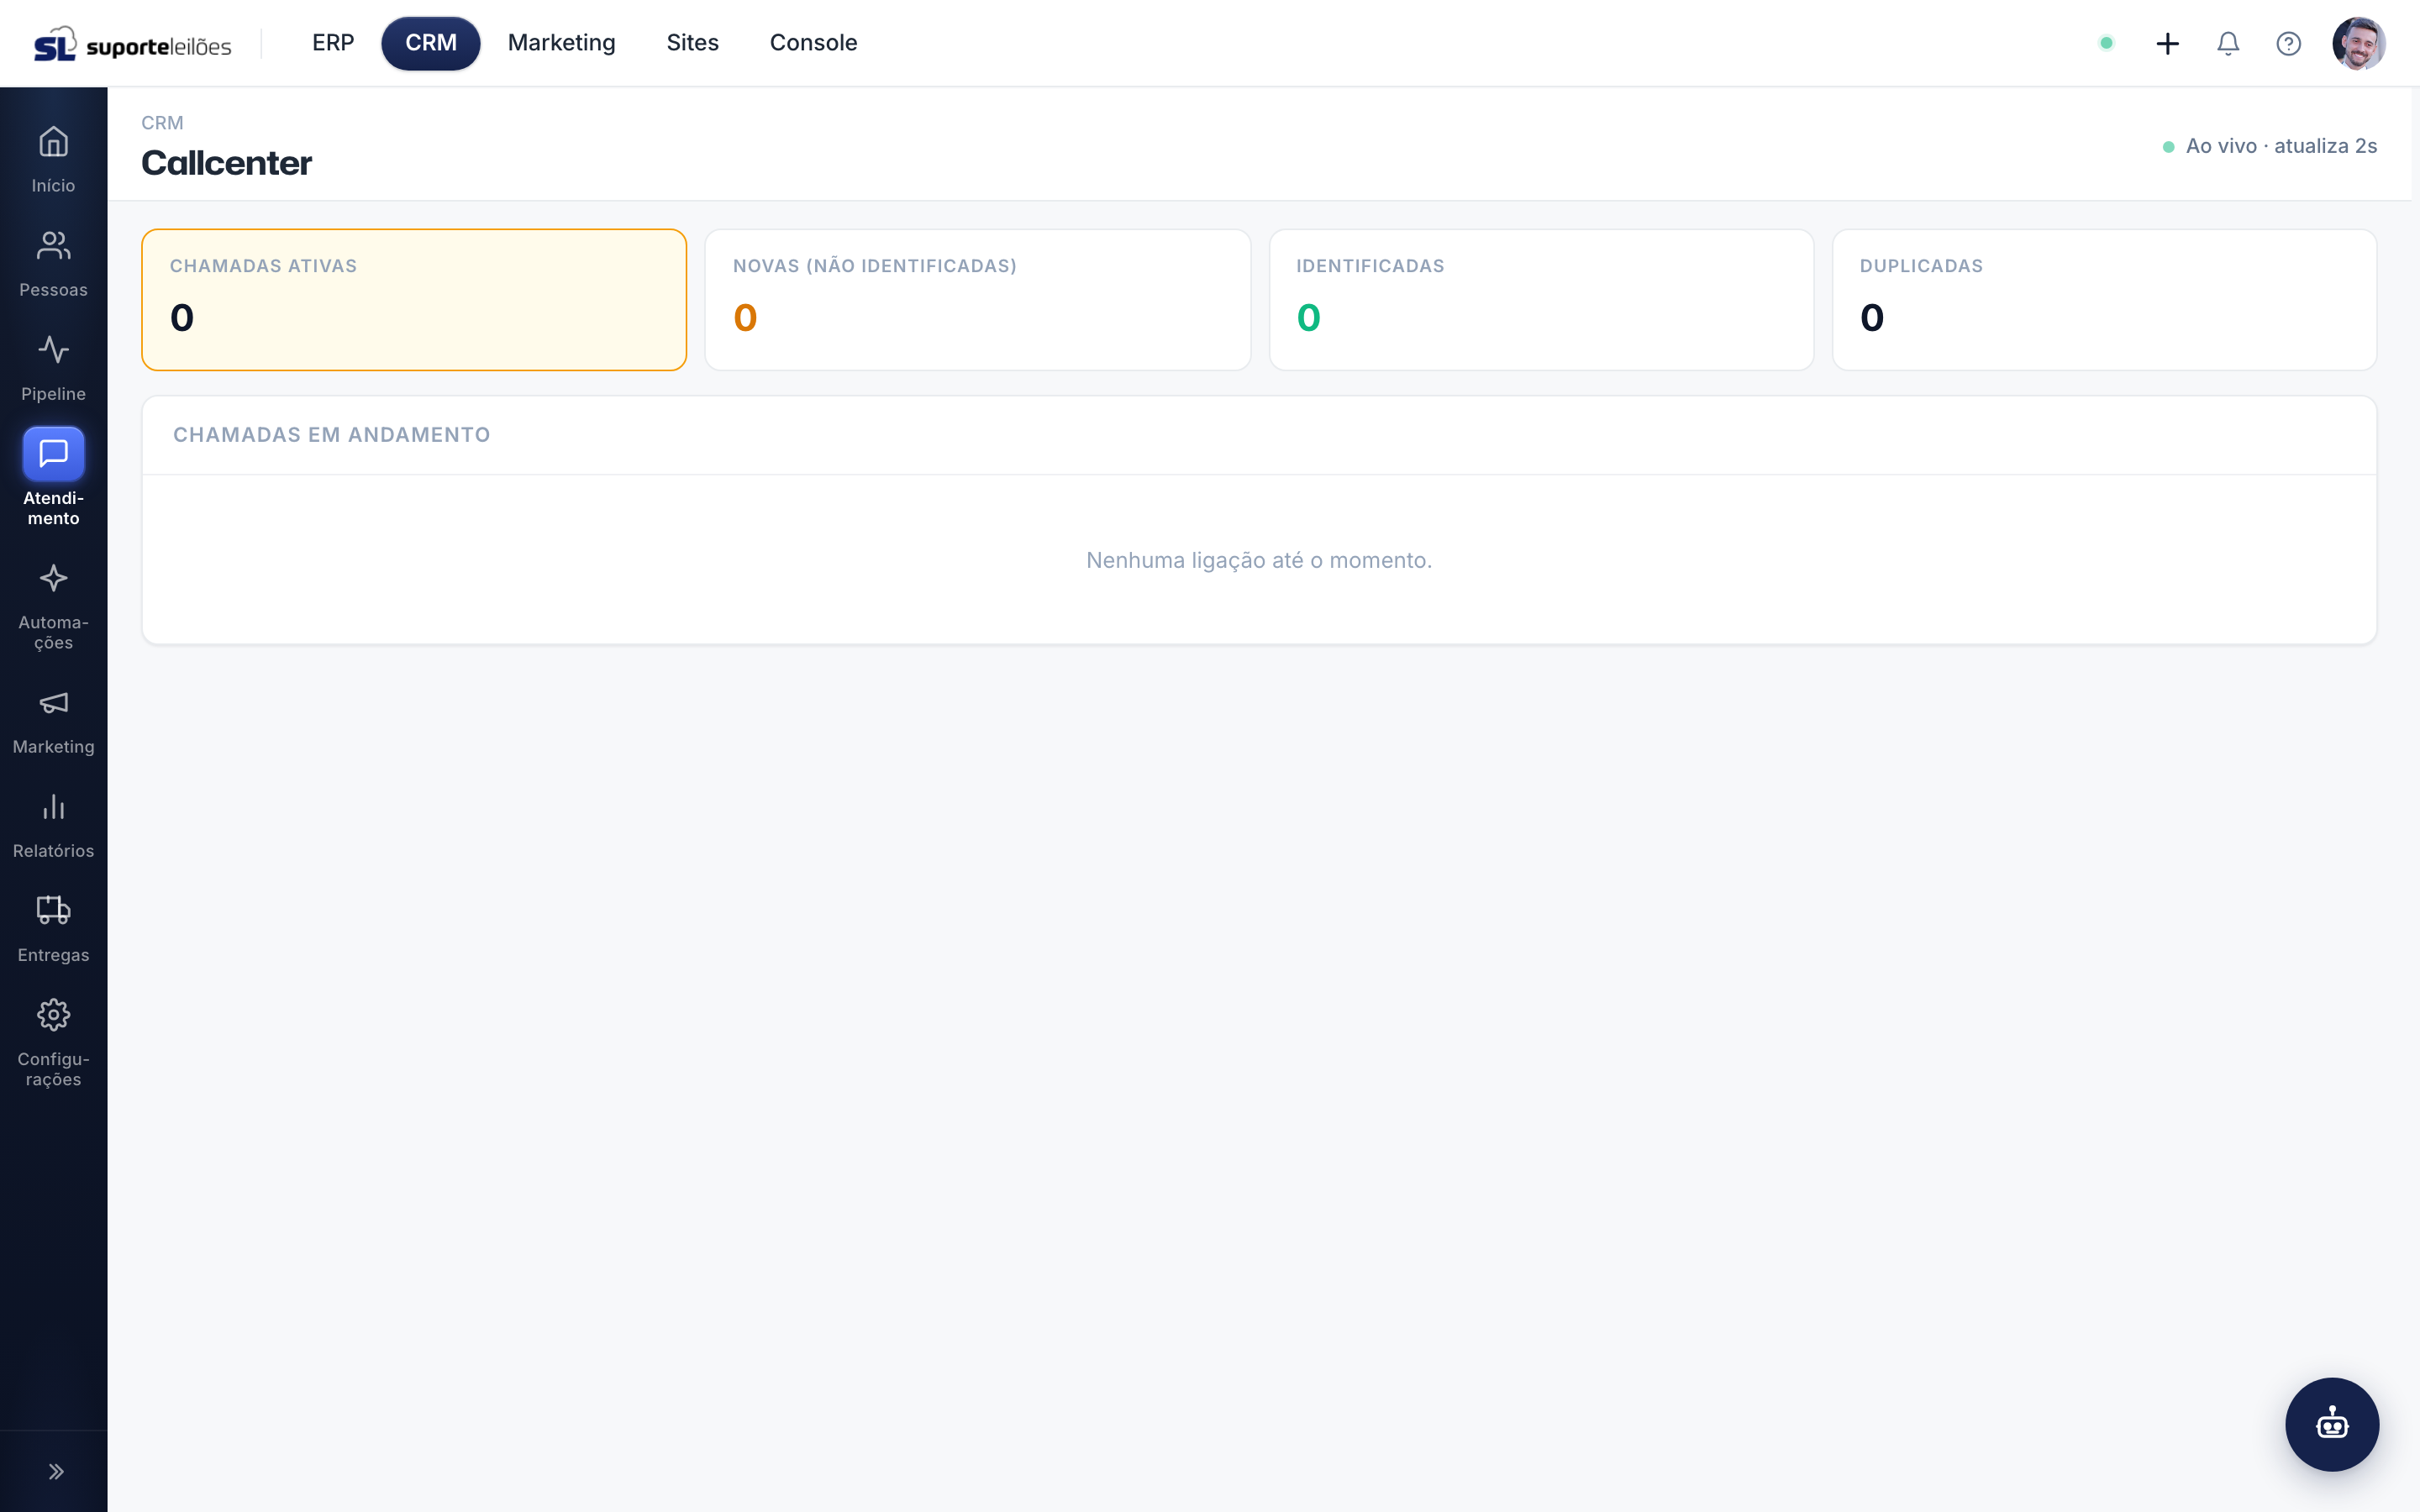
Task: Click the Callcenter page title
Action: point(226,163)
